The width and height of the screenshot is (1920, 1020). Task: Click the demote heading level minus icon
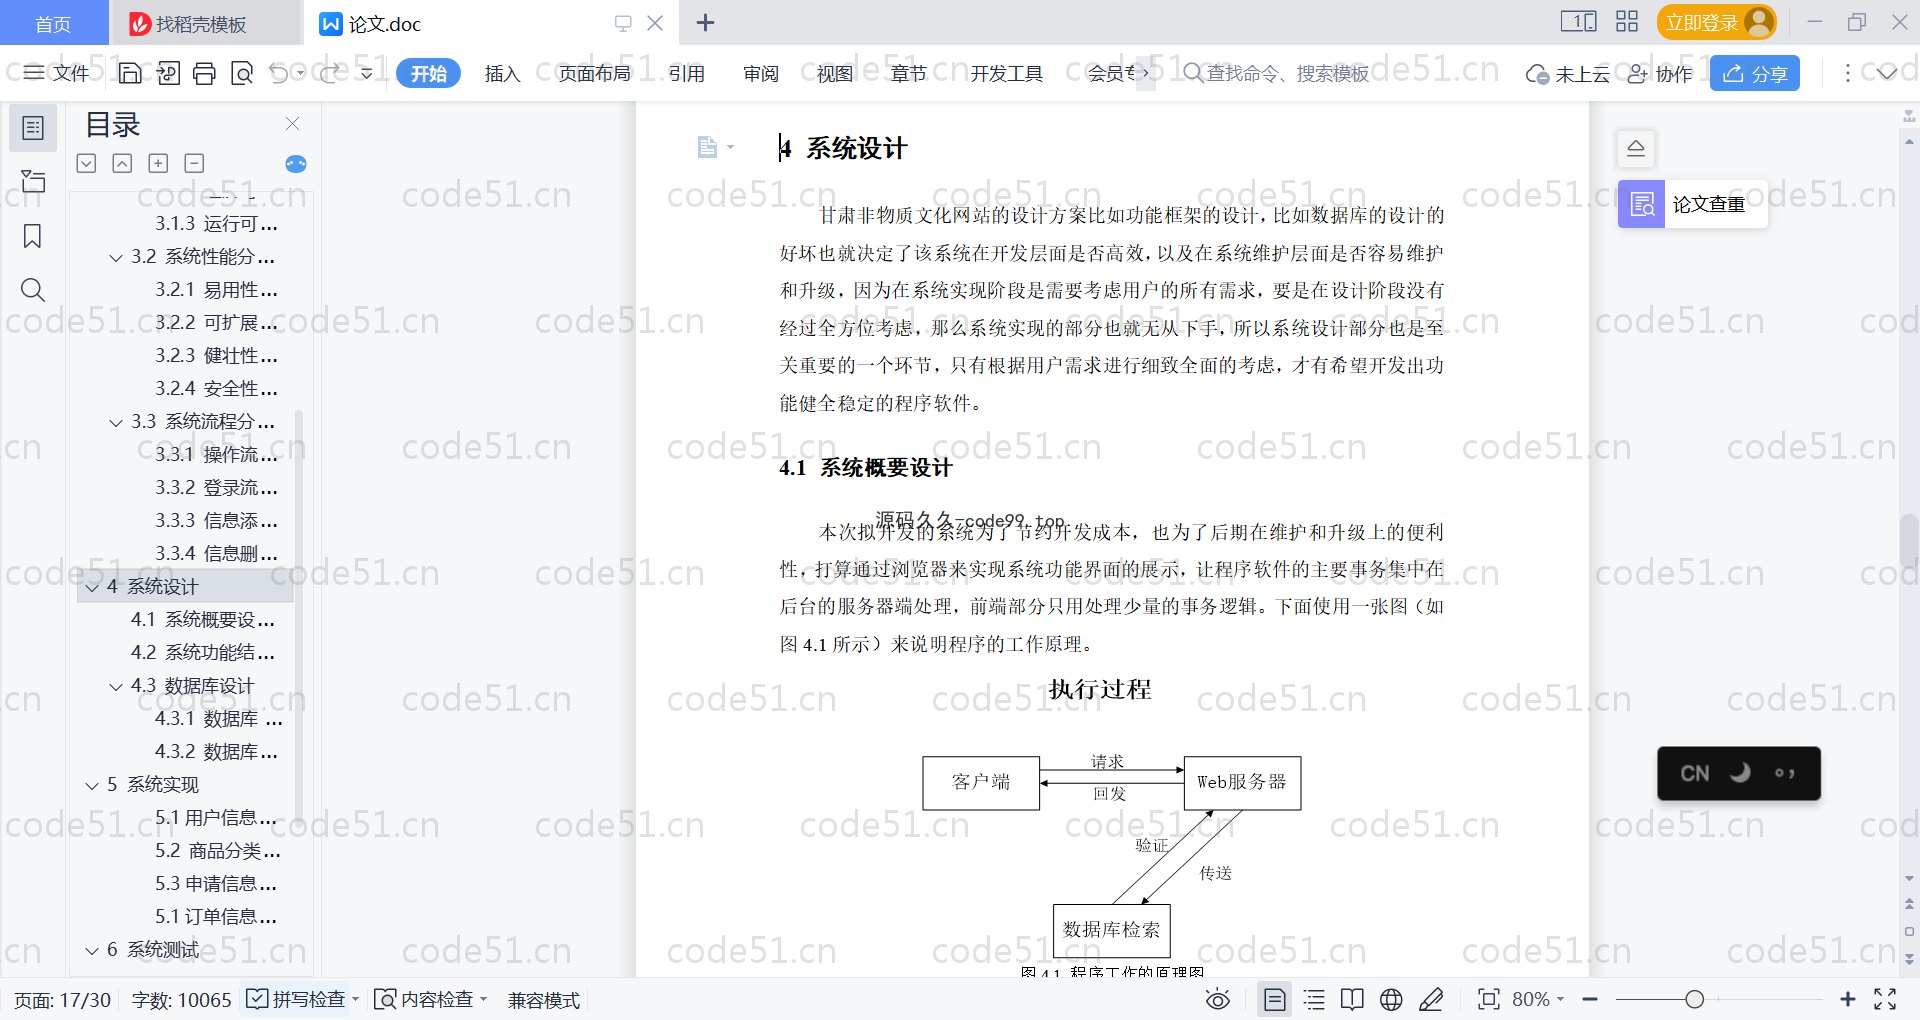(195, 163)
